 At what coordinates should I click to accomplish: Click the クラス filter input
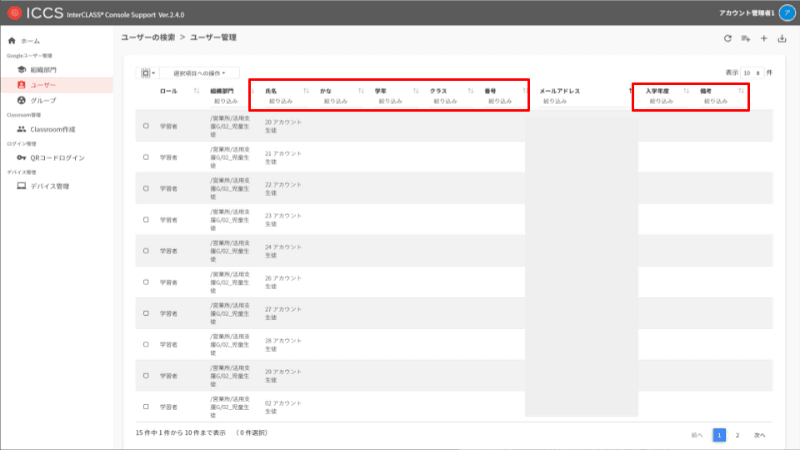coord(451,102)
